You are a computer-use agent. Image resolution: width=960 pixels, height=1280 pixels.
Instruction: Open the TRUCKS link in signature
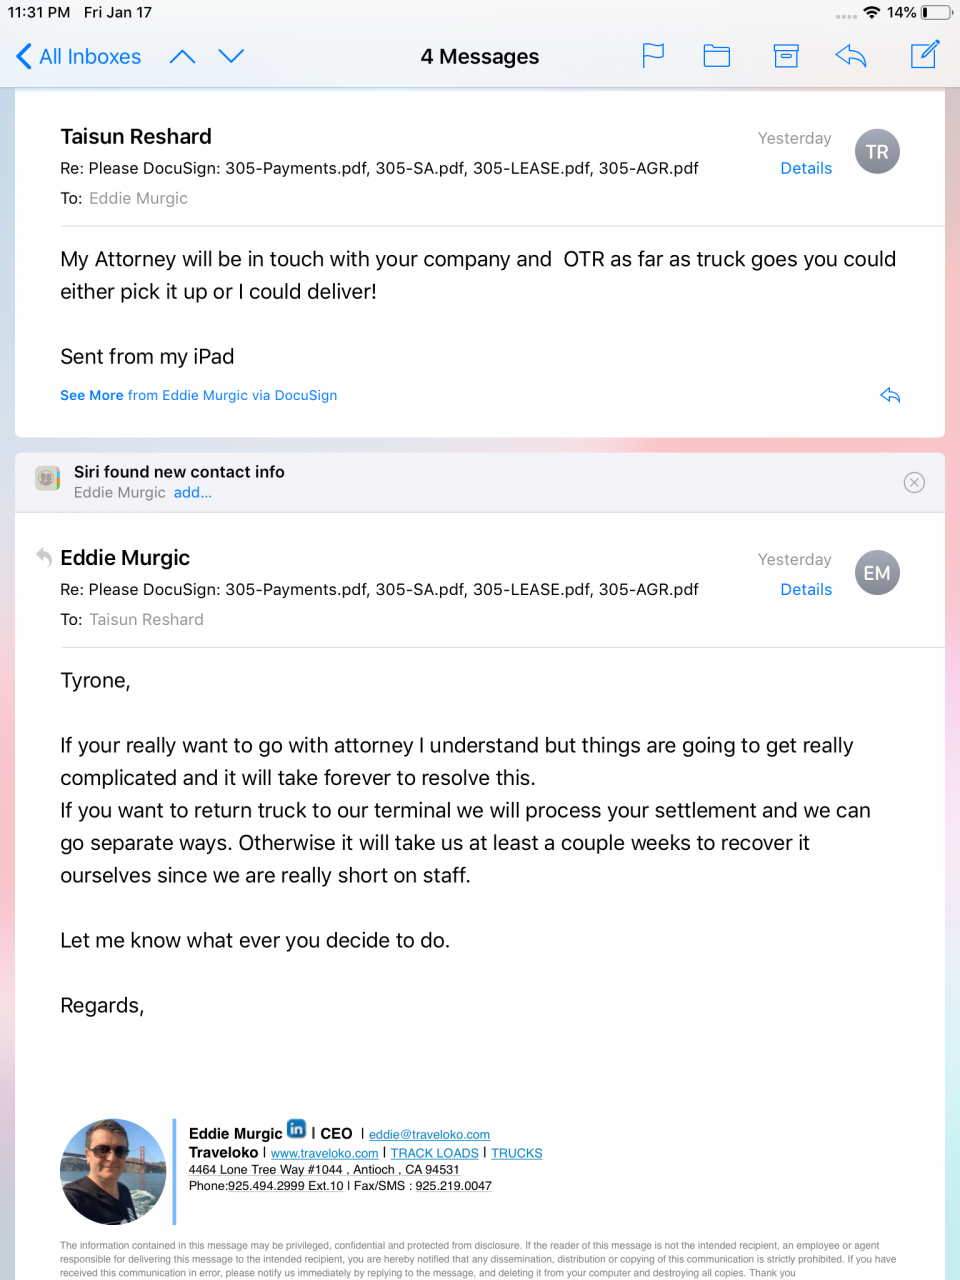pos(517,1153)
